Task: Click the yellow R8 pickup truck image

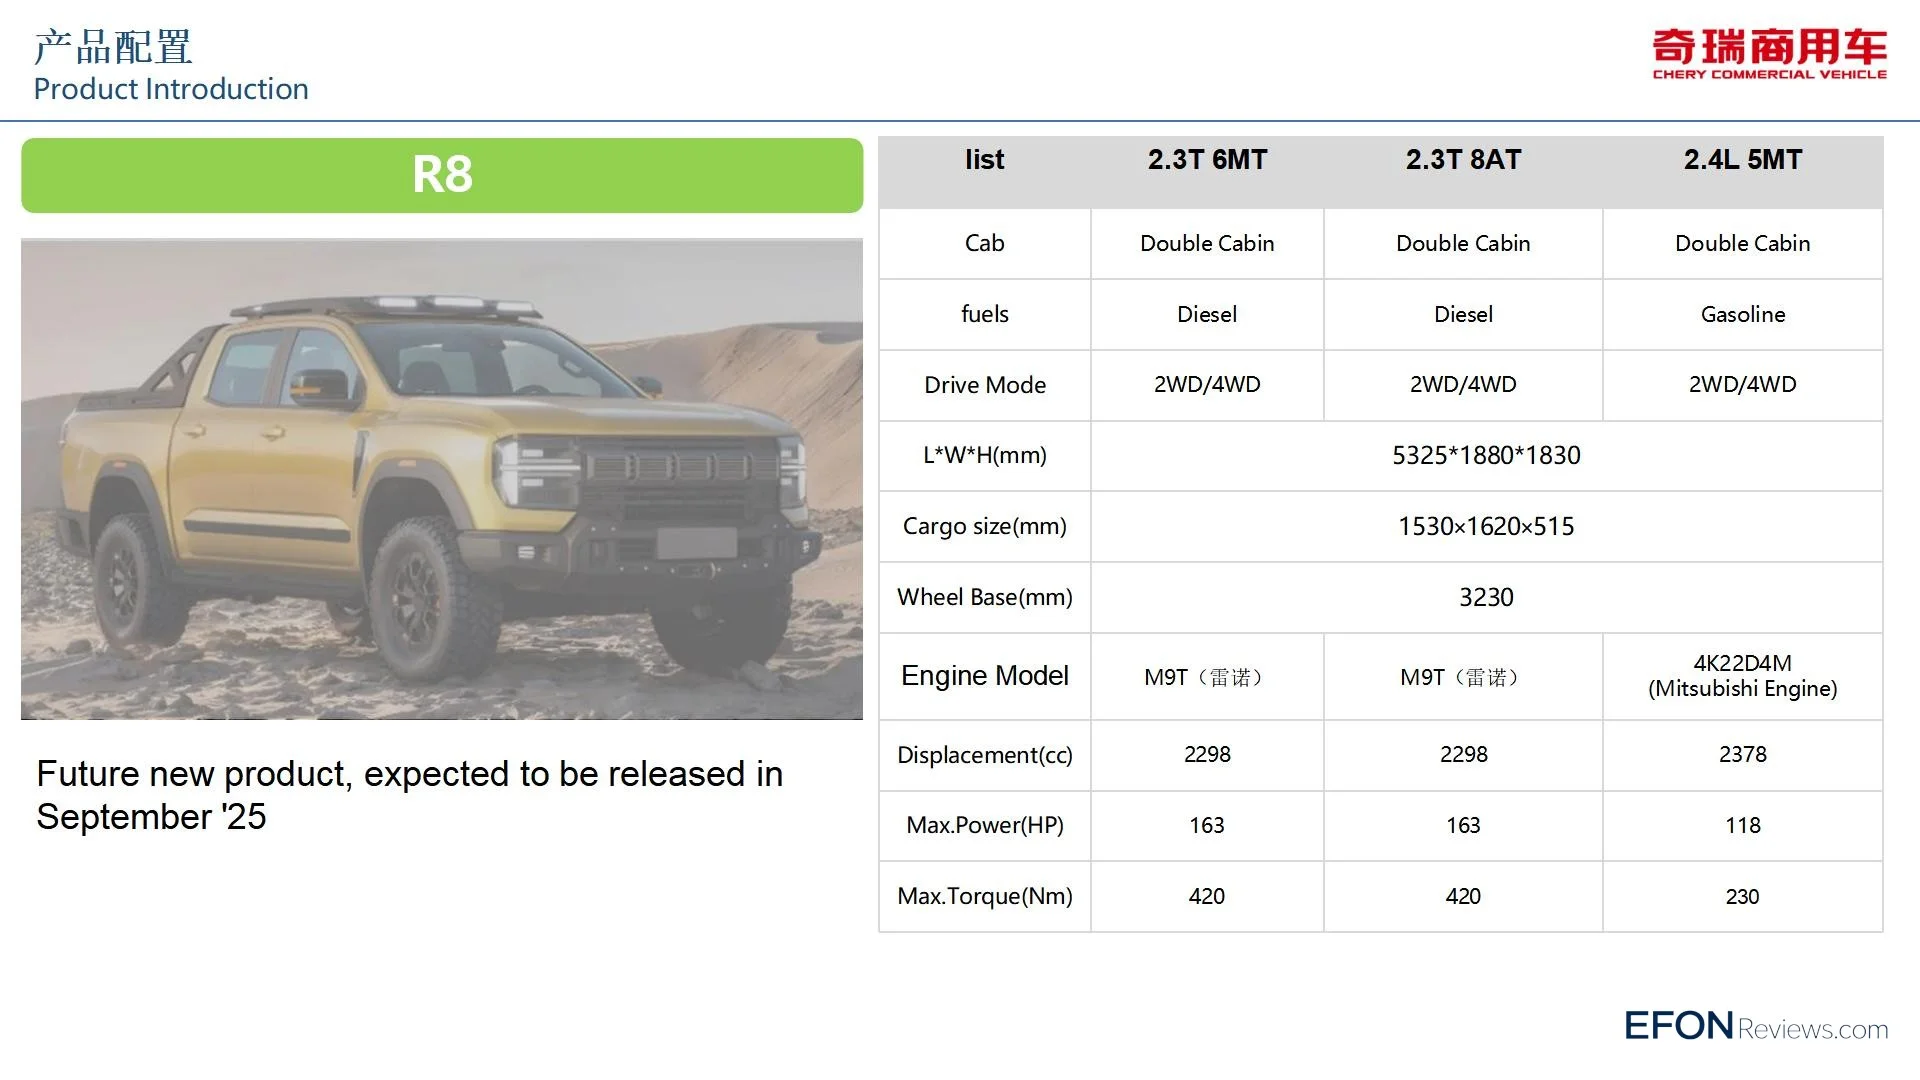Action: (x=442, y=479)
